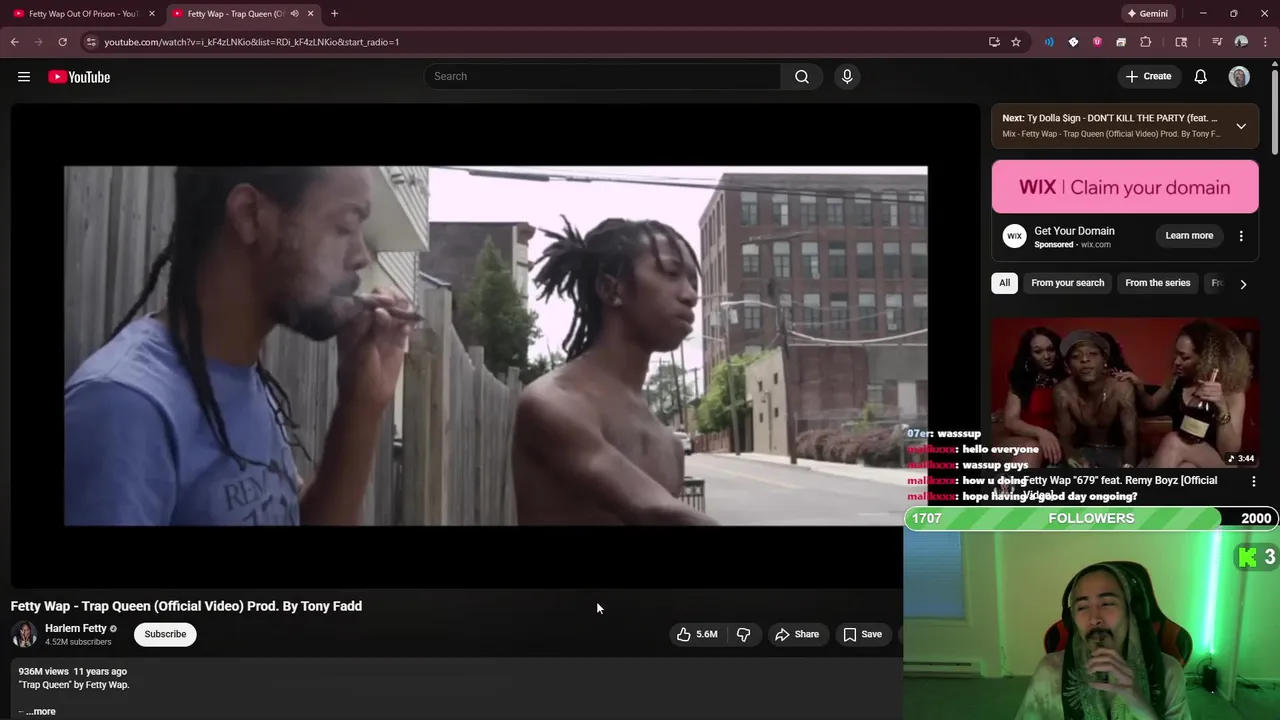The width and height of the screenshot is (1280, 720).
Task: View site information icon in address bar
Action: (91, 42)
